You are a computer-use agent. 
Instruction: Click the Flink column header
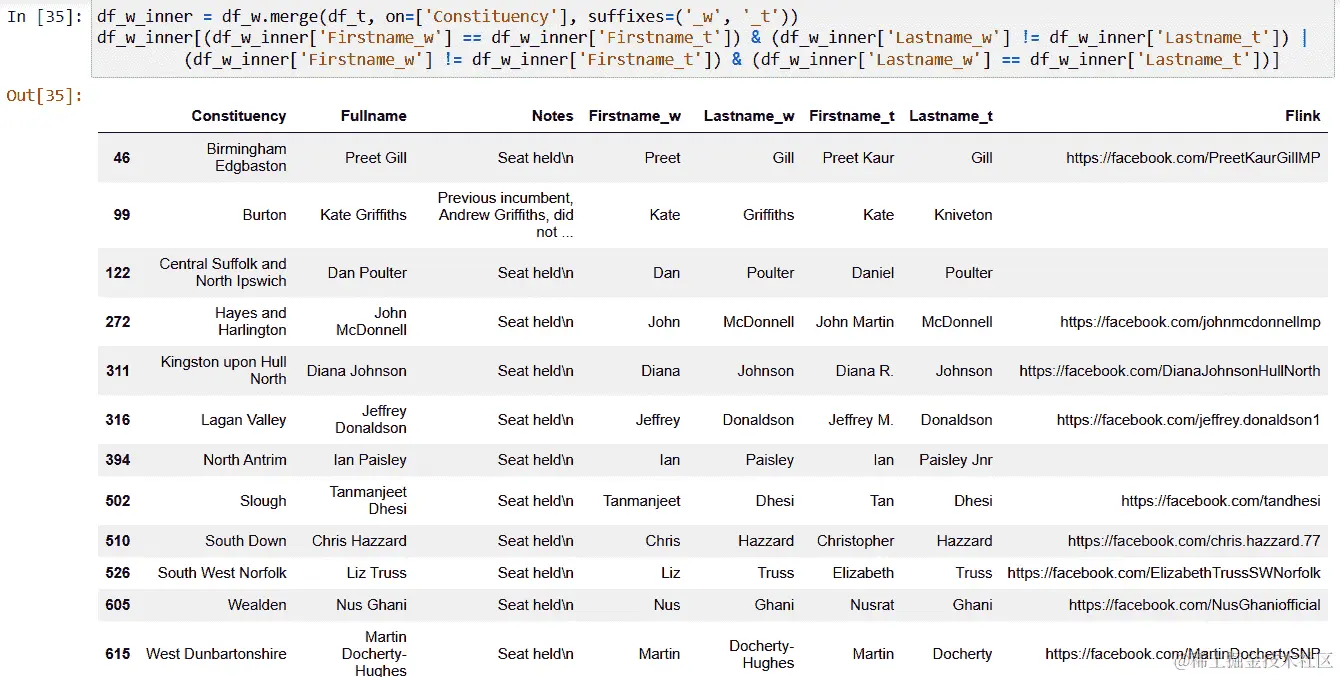click(x=1303, y=116)
